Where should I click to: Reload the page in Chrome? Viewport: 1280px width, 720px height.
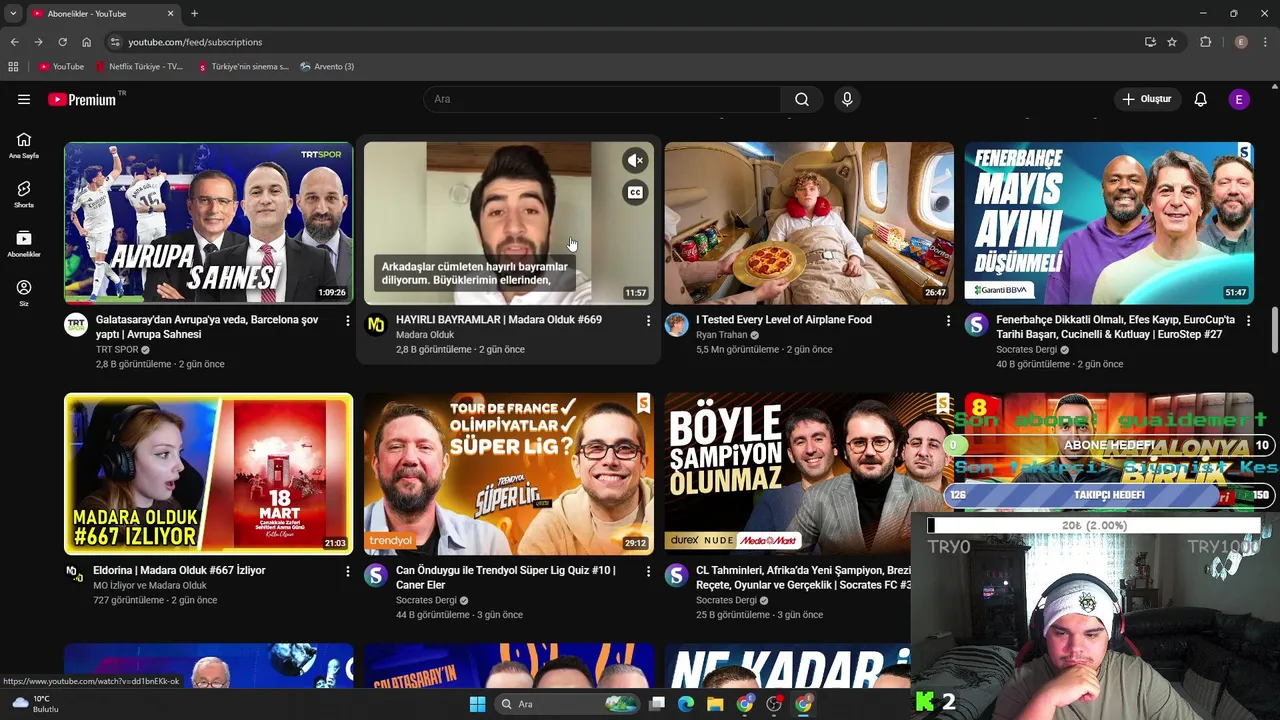click(62, 42)
